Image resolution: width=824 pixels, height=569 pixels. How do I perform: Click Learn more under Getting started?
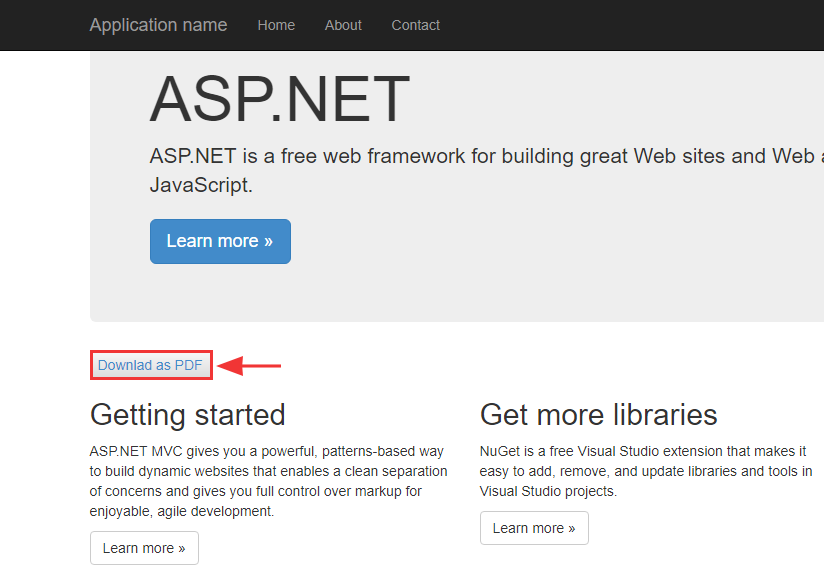(144, 548)
